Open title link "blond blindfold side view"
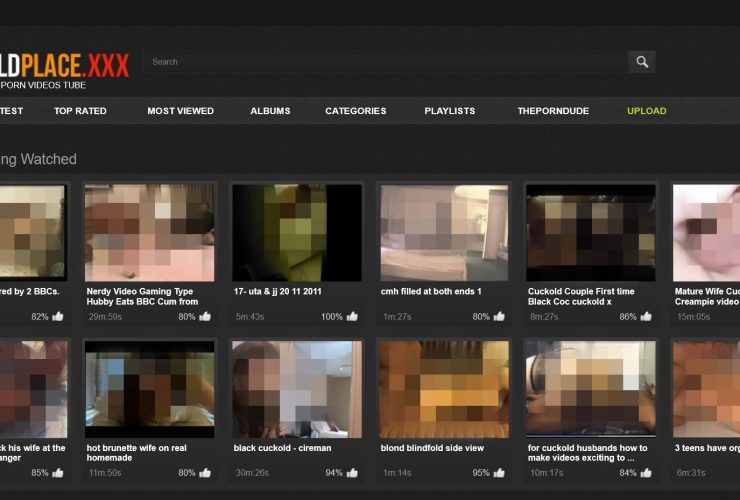The height and width of the screenshot is (500, 740). click(432, 448)
